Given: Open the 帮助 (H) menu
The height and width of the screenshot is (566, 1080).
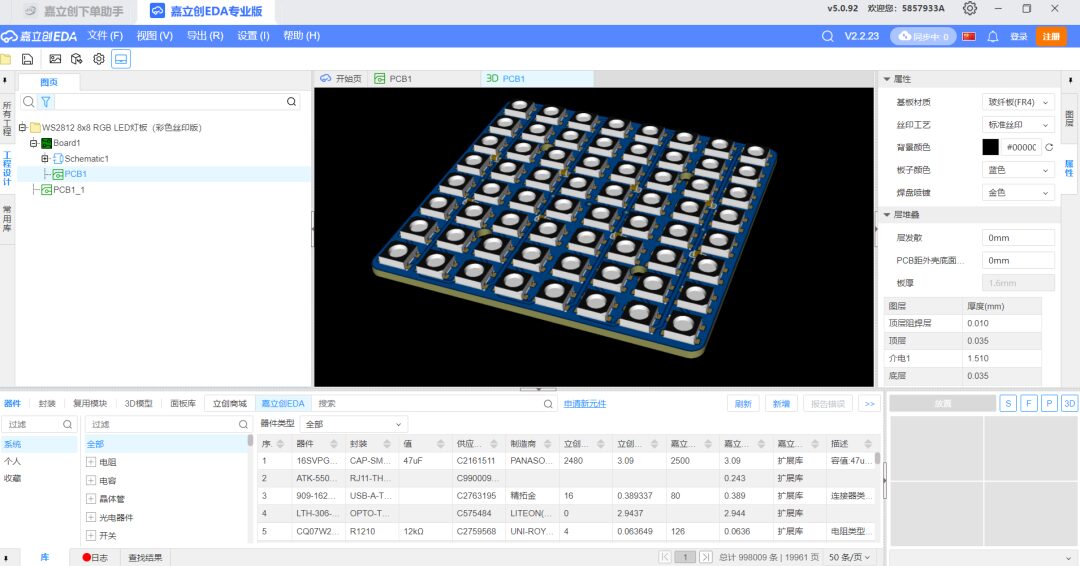Looking at the screenshot, I should click(x=302, y=36).
